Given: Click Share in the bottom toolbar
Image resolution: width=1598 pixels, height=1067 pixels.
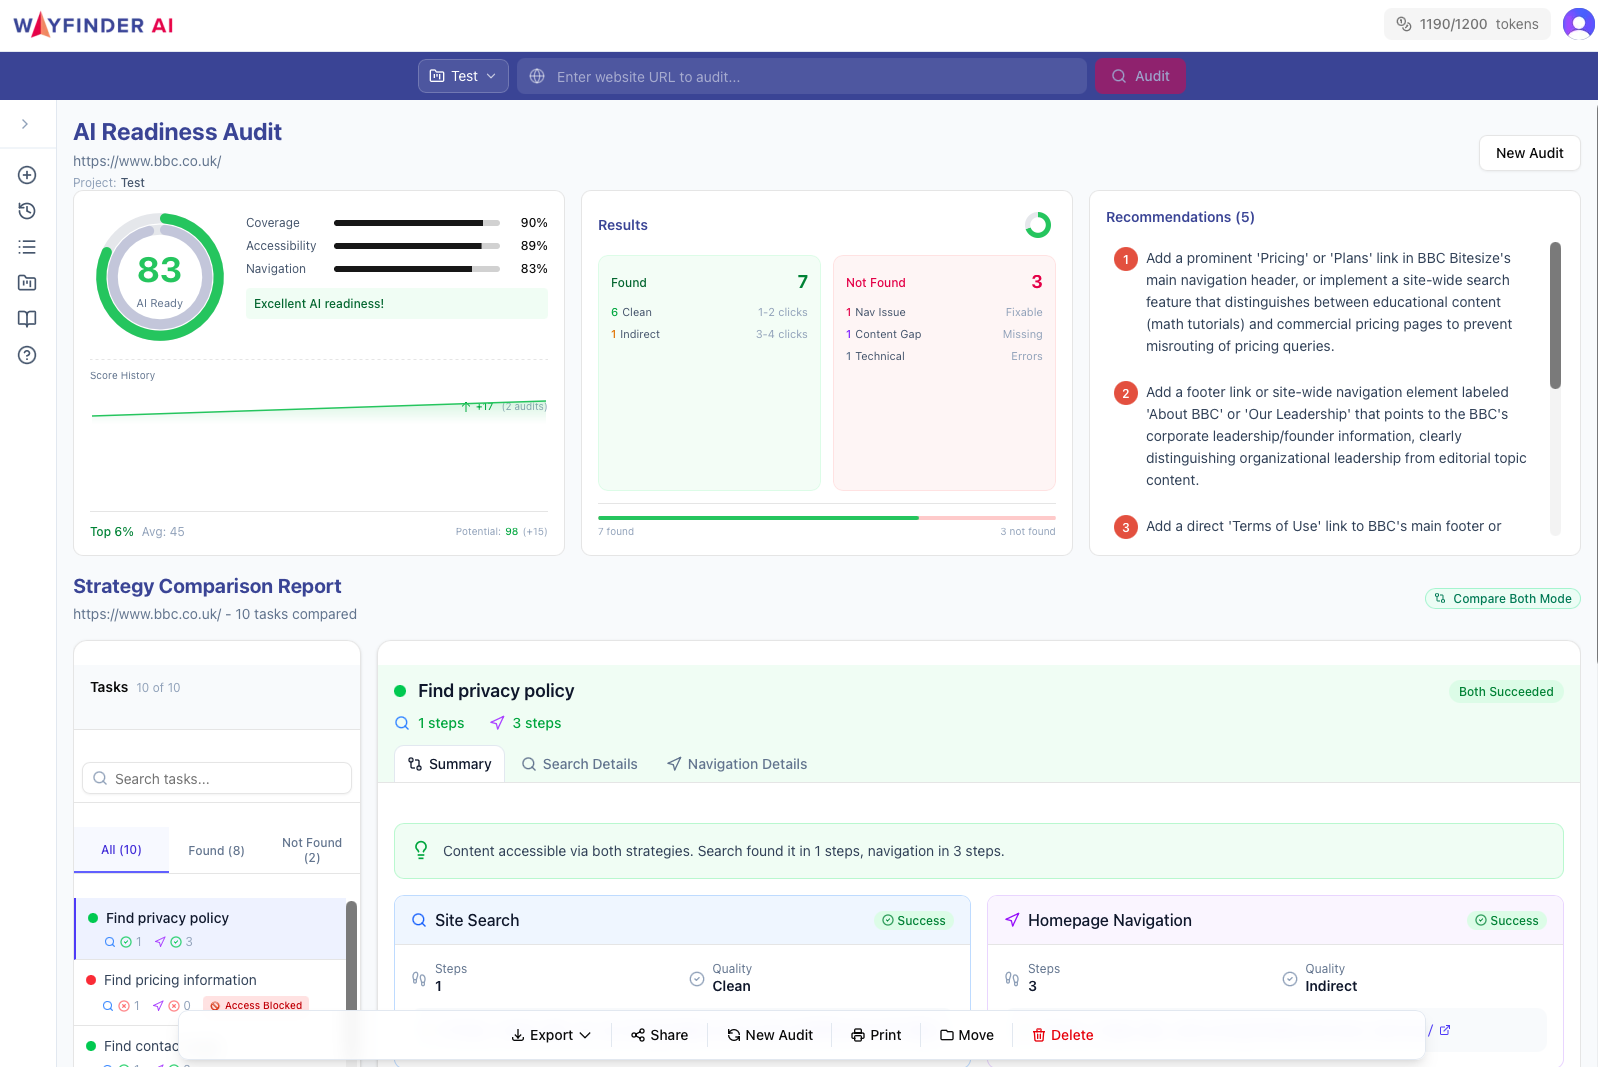Looking at the screenshot, I should (659, 1035).
